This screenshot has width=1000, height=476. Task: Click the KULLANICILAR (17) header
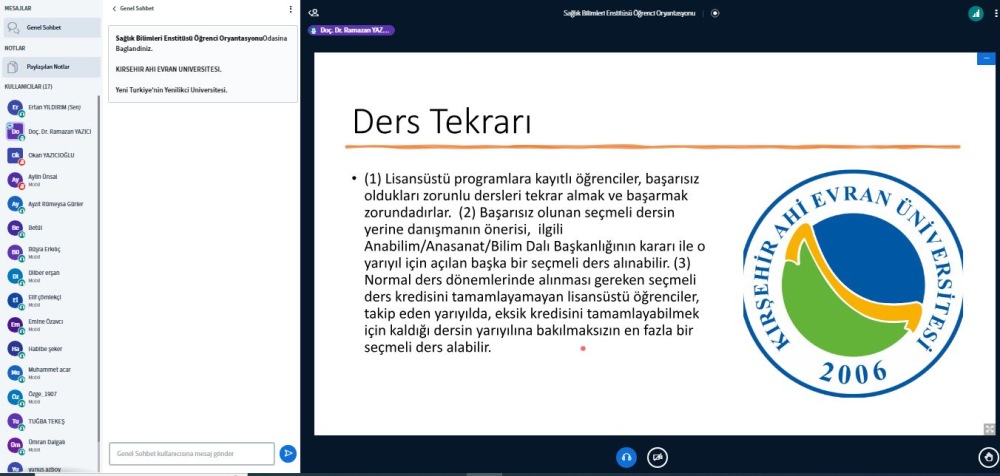[29, 86]
